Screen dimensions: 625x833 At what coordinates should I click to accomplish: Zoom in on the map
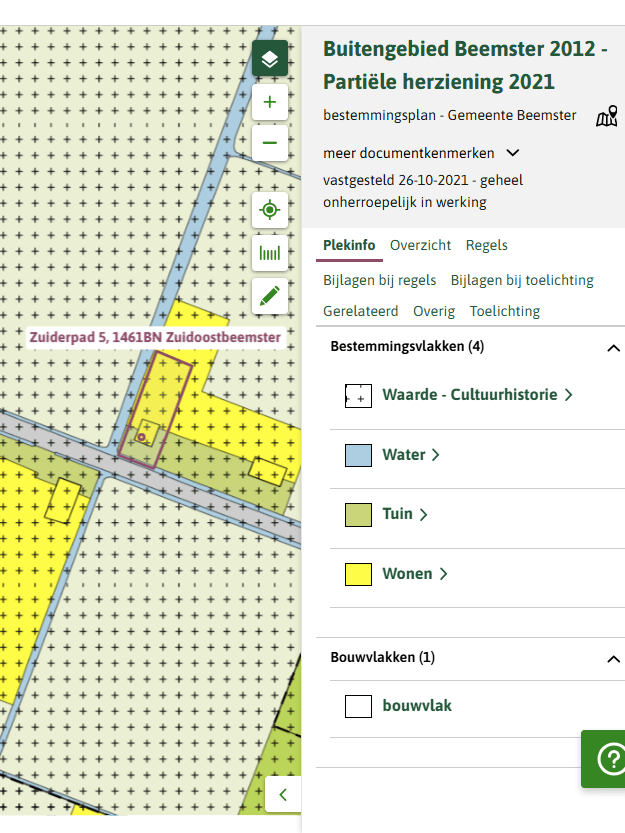(x=269, y=102)
